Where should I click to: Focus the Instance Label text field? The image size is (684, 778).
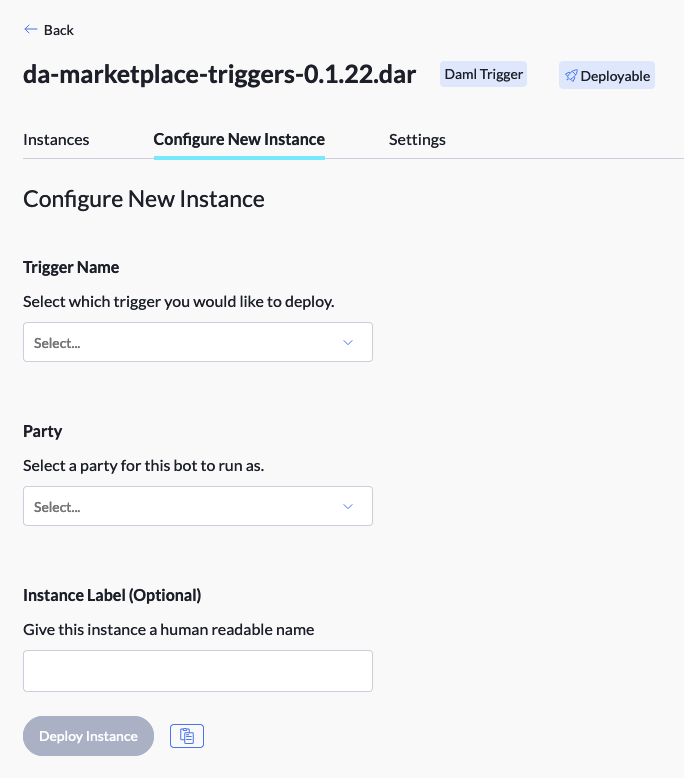point(197,671)
